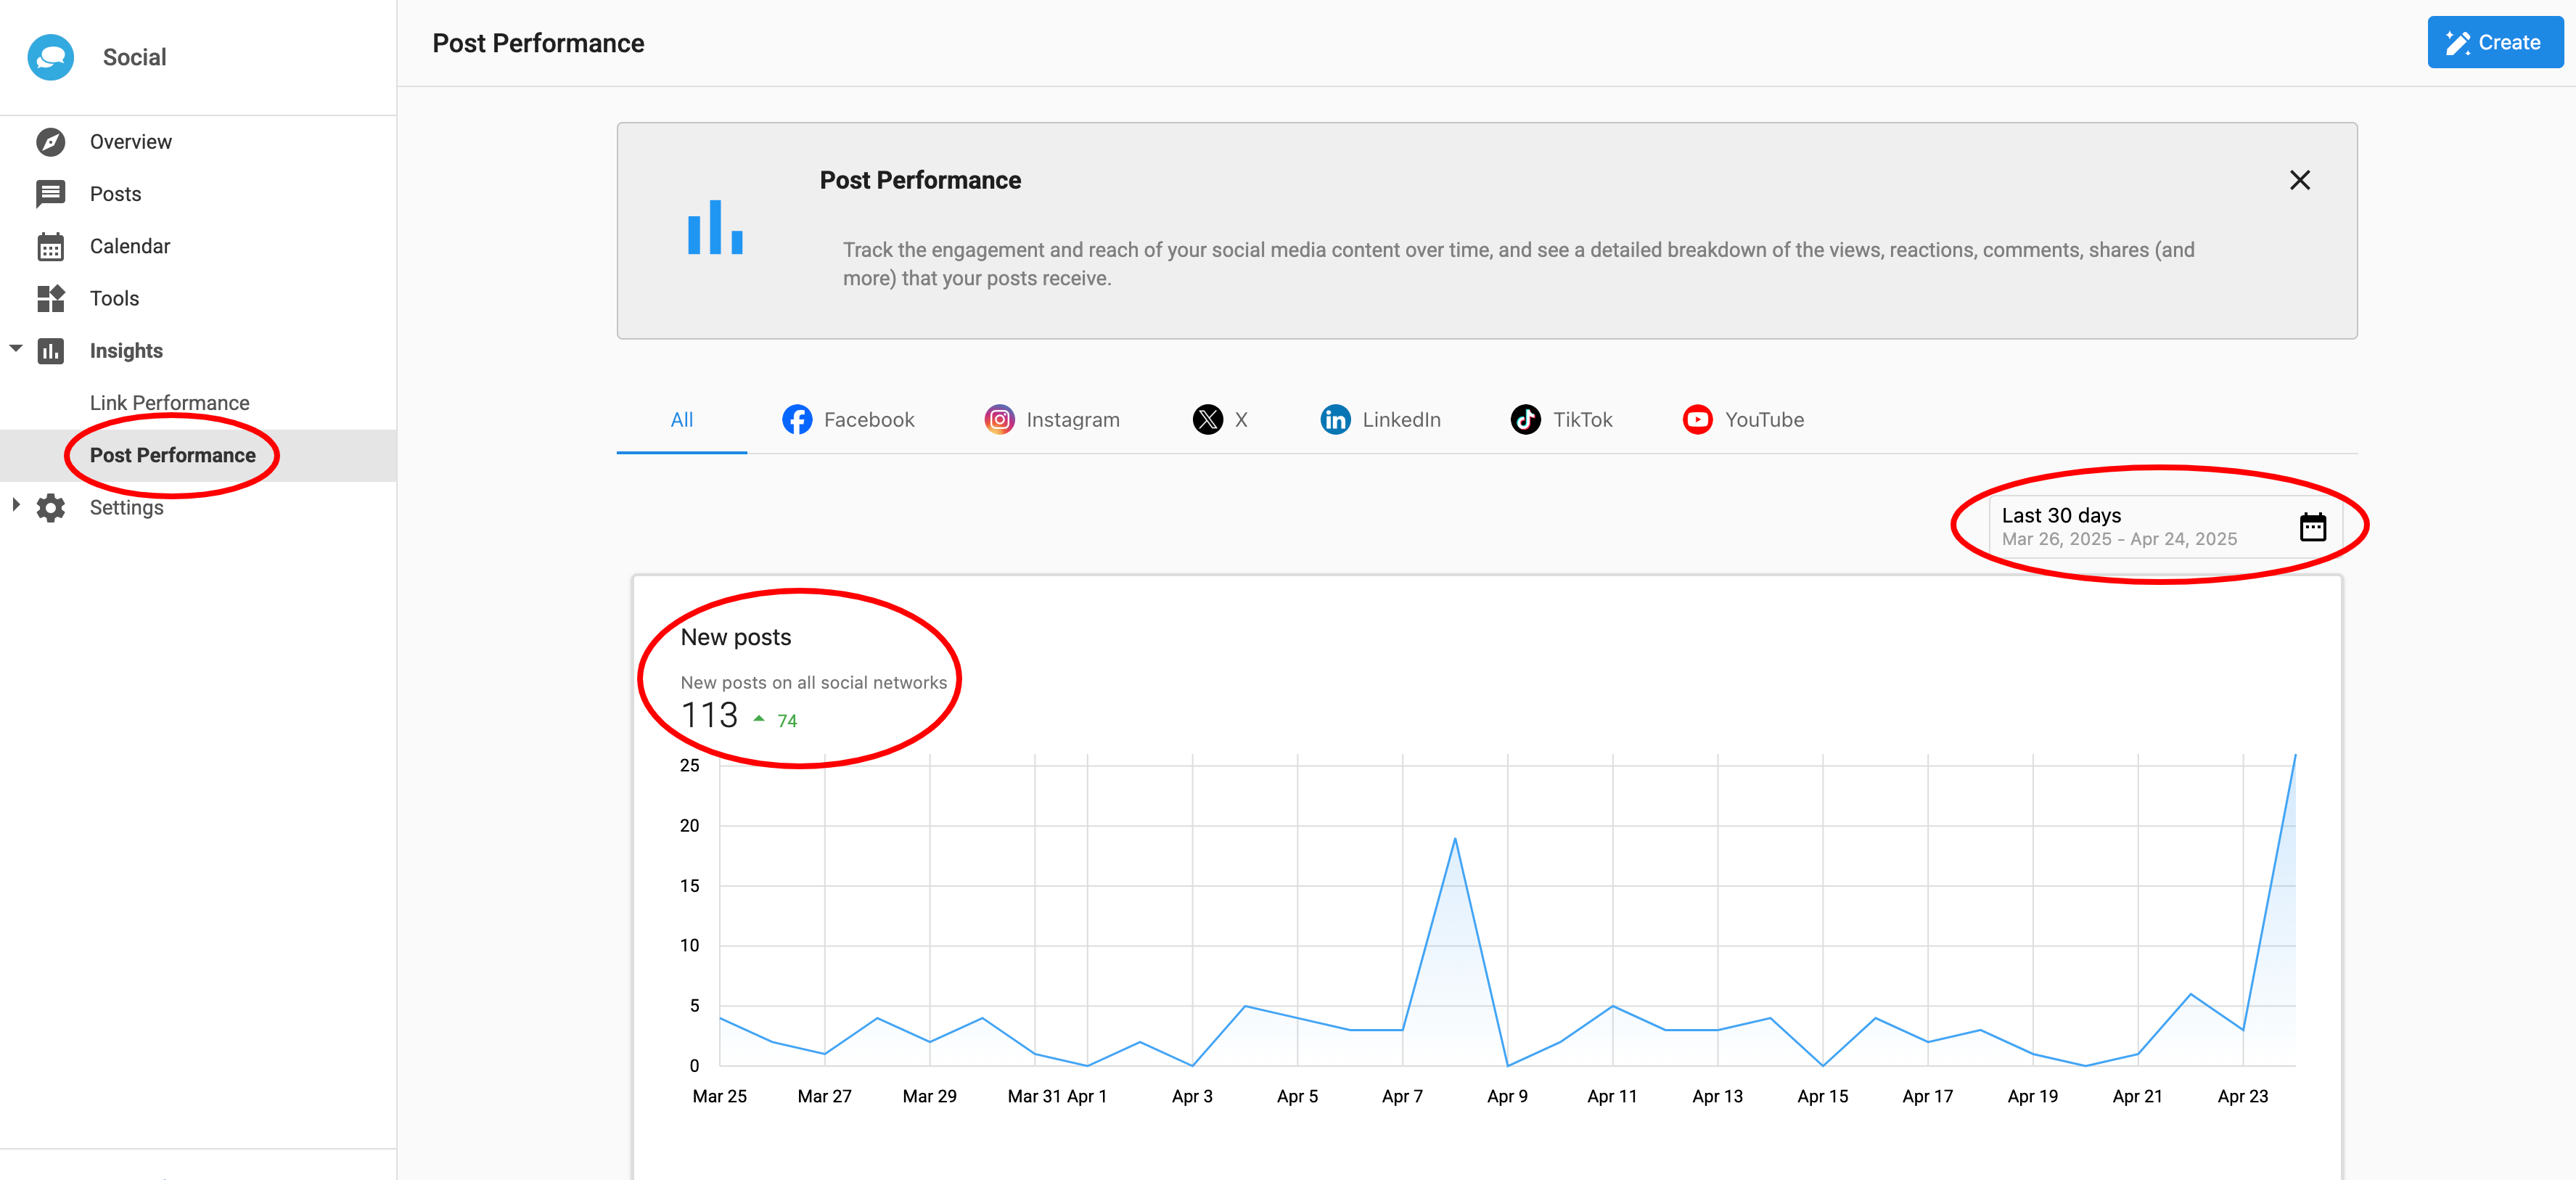Collapse the Insights section arrow
The height and width of the screenshot is (1180, 2576).
(x=16, y=349)
